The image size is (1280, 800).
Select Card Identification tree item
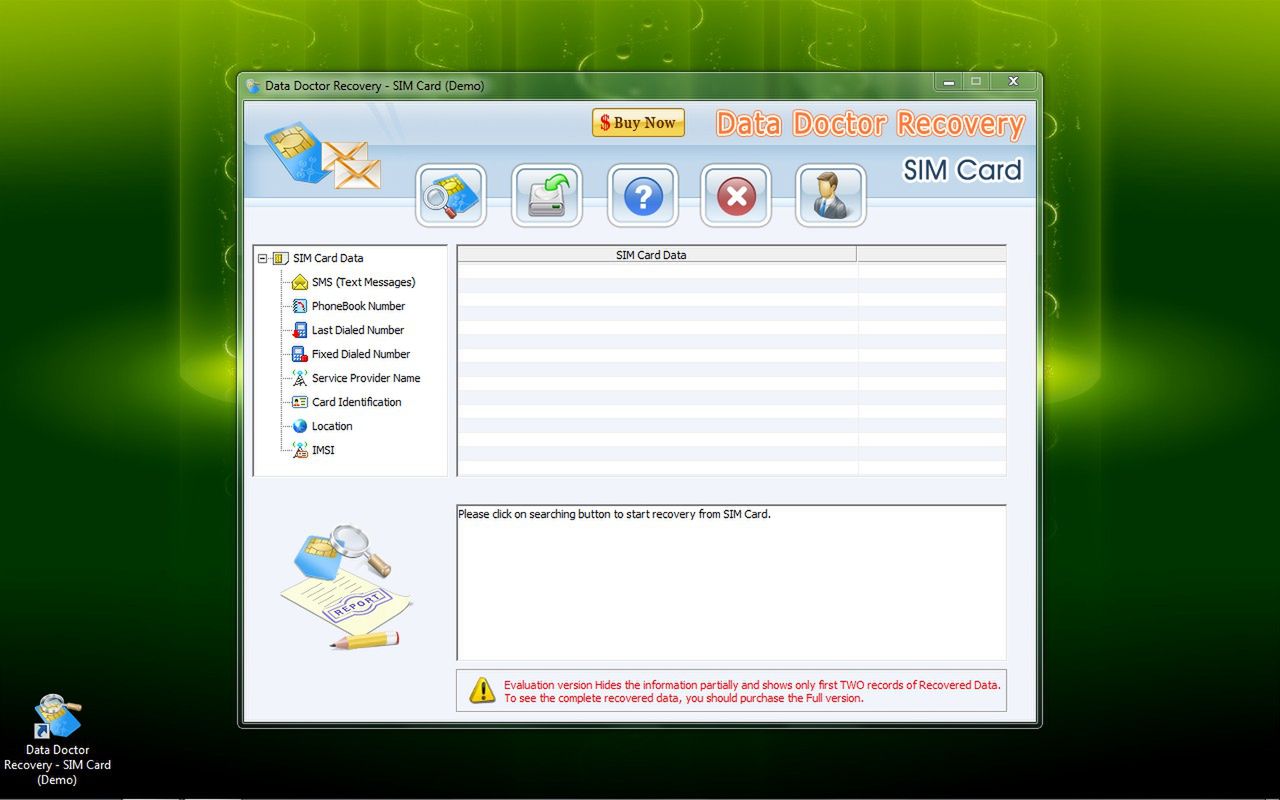point(356,402)
